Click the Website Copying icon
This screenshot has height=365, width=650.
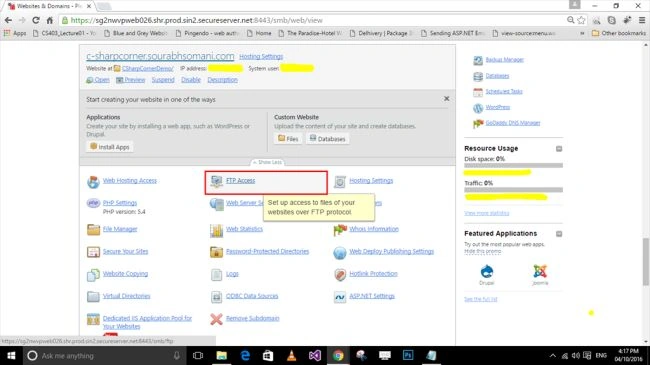point(93,275)
